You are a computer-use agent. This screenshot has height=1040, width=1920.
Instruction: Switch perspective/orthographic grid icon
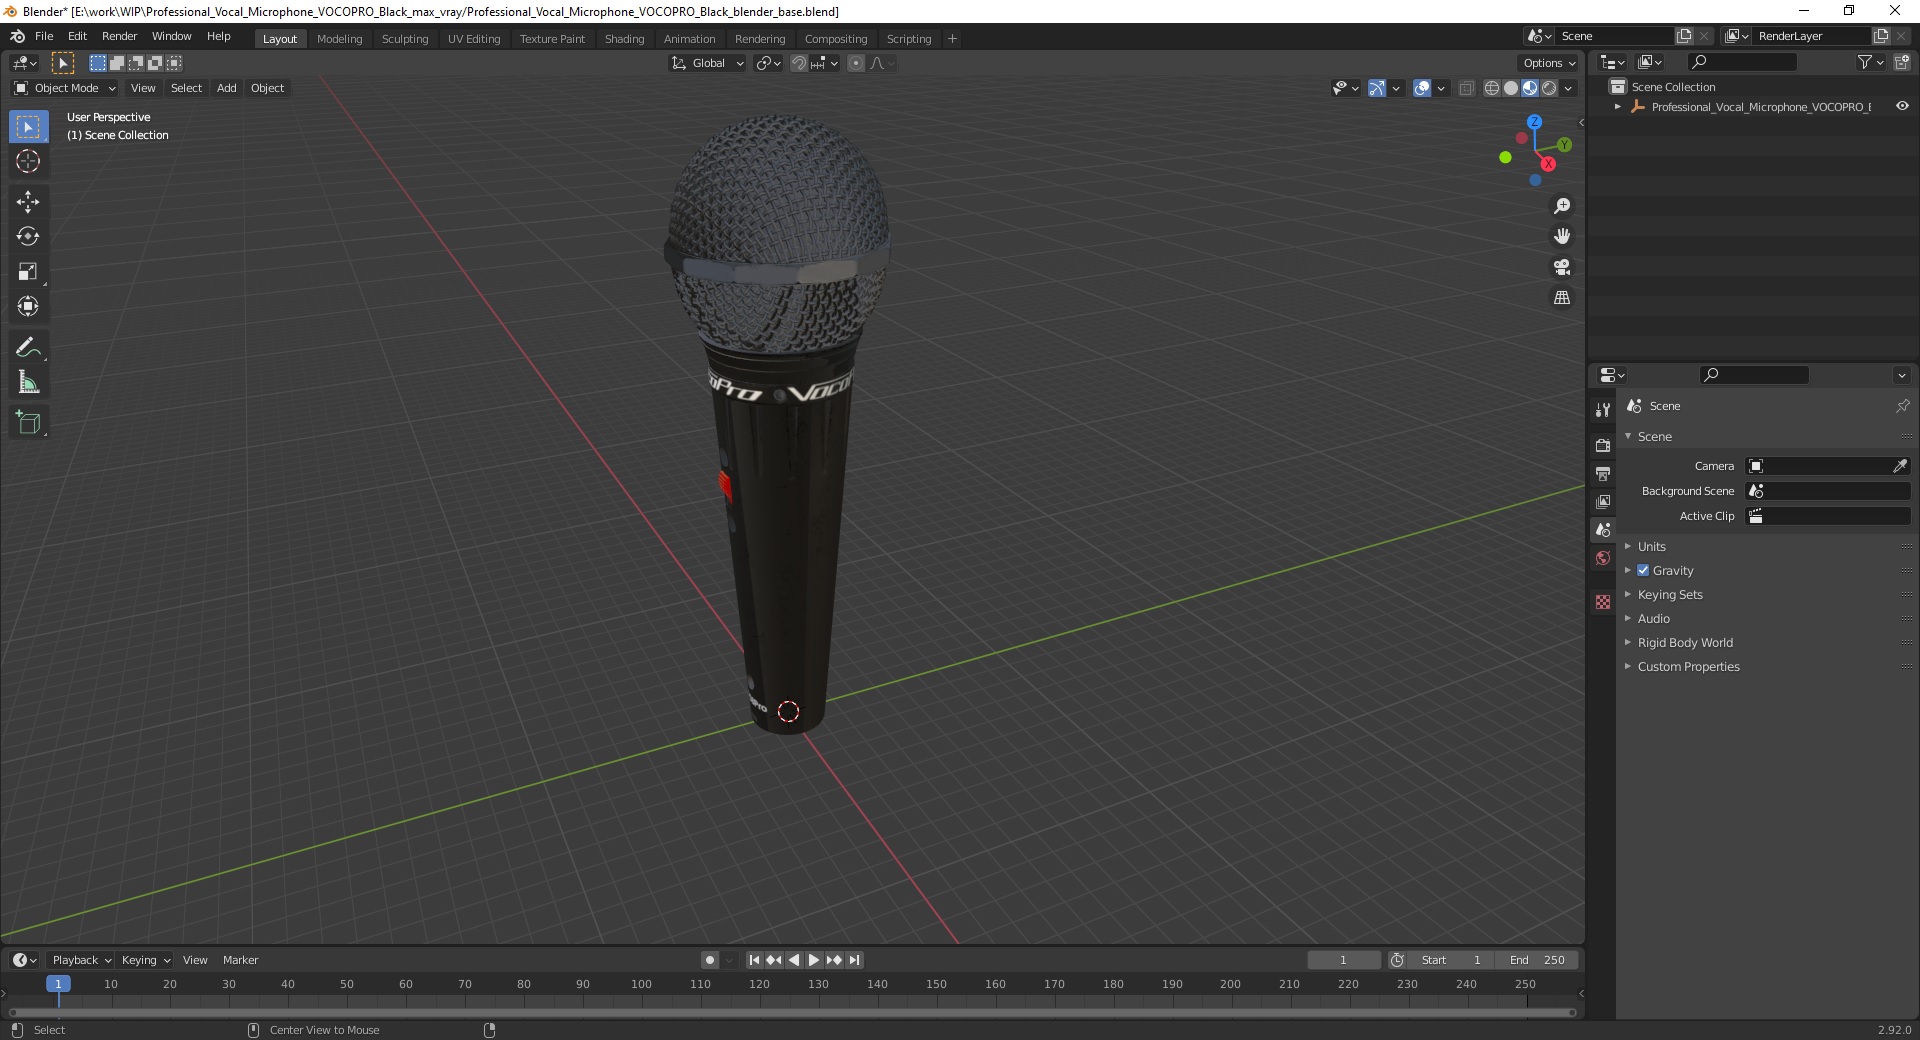point(1562,298)
